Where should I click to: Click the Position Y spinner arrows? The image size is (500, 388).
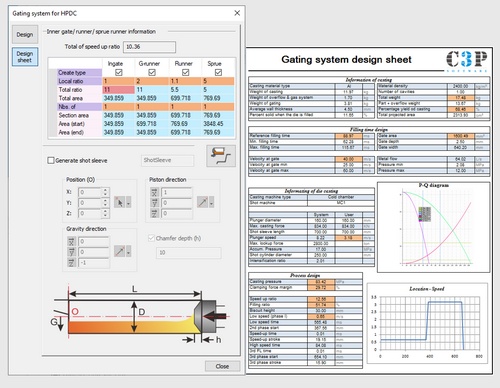(105, 203)
